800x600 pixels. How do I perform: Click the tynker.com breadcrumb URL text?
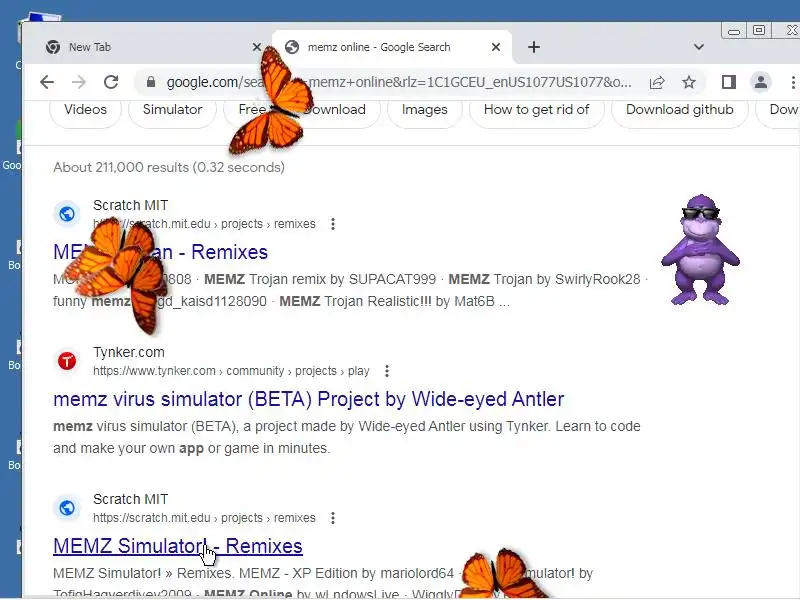pos(231,371)
